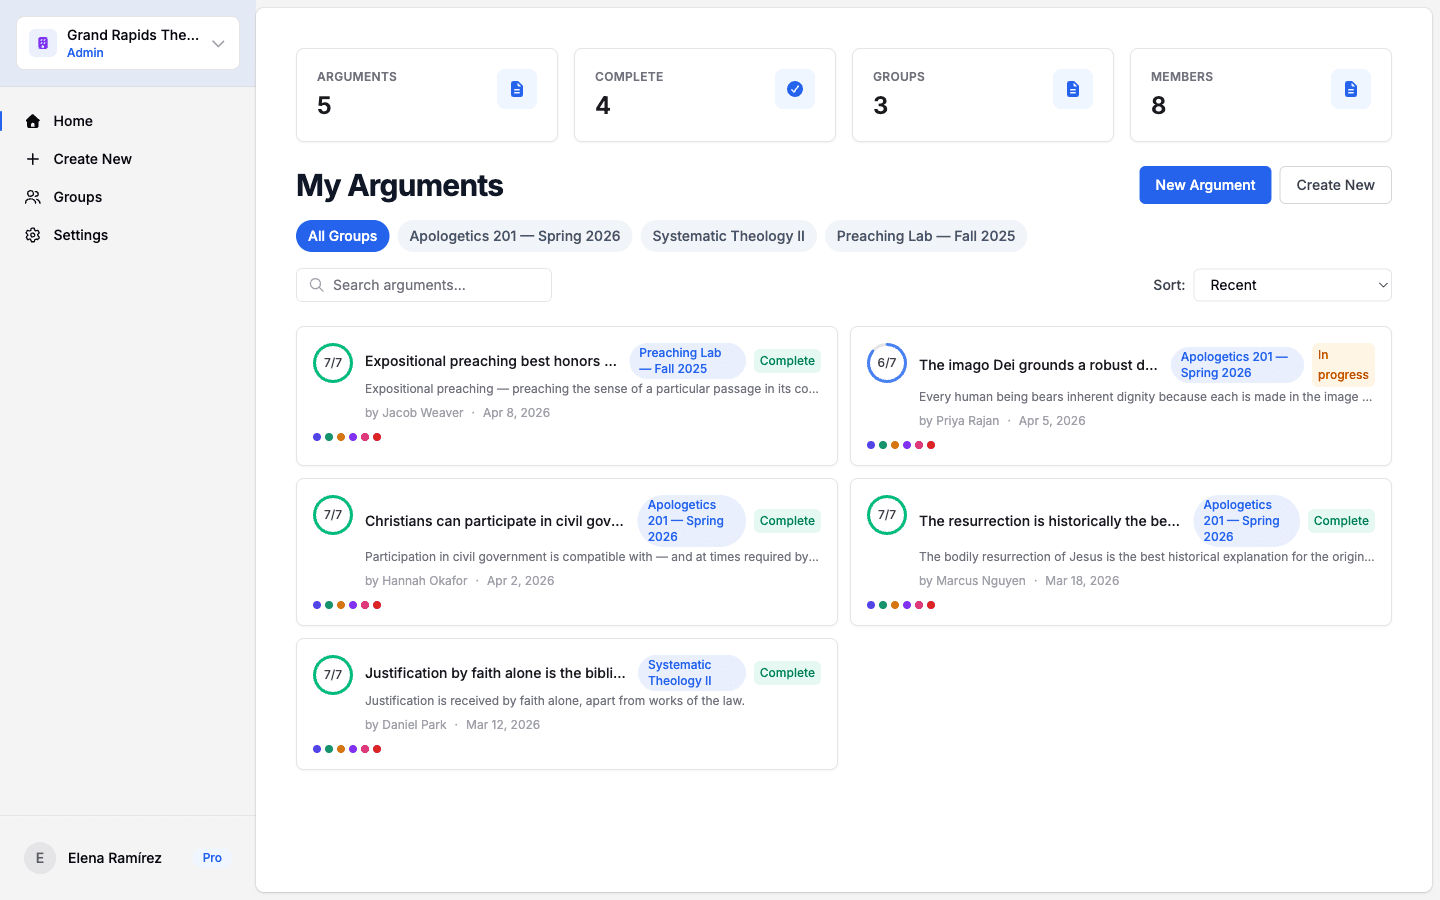Open Settings via the gear icon
The width and height of the screenshot is (1440, 900).
[x=33, y=235]
